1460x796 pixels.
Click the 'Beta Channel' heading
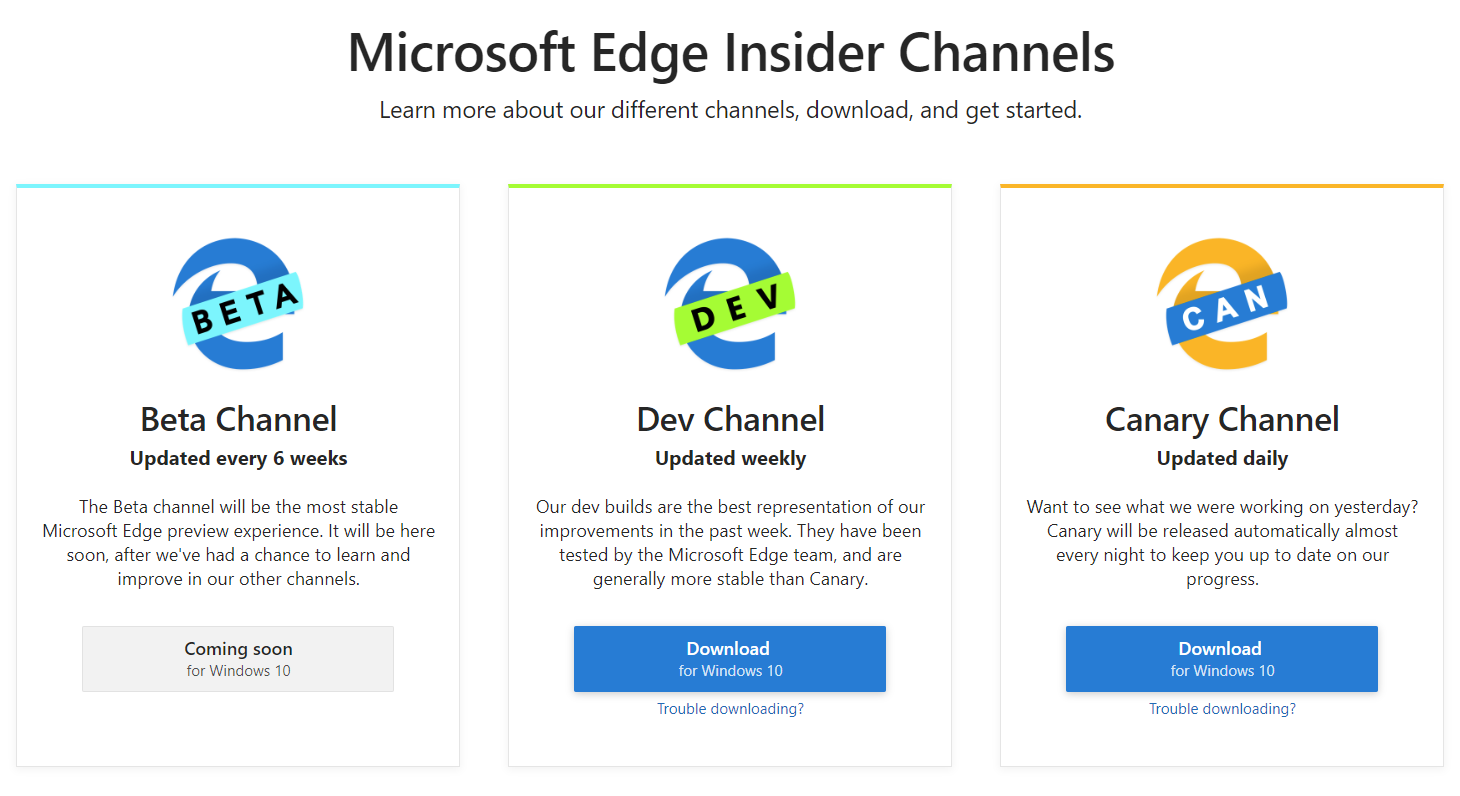point(238,419)
